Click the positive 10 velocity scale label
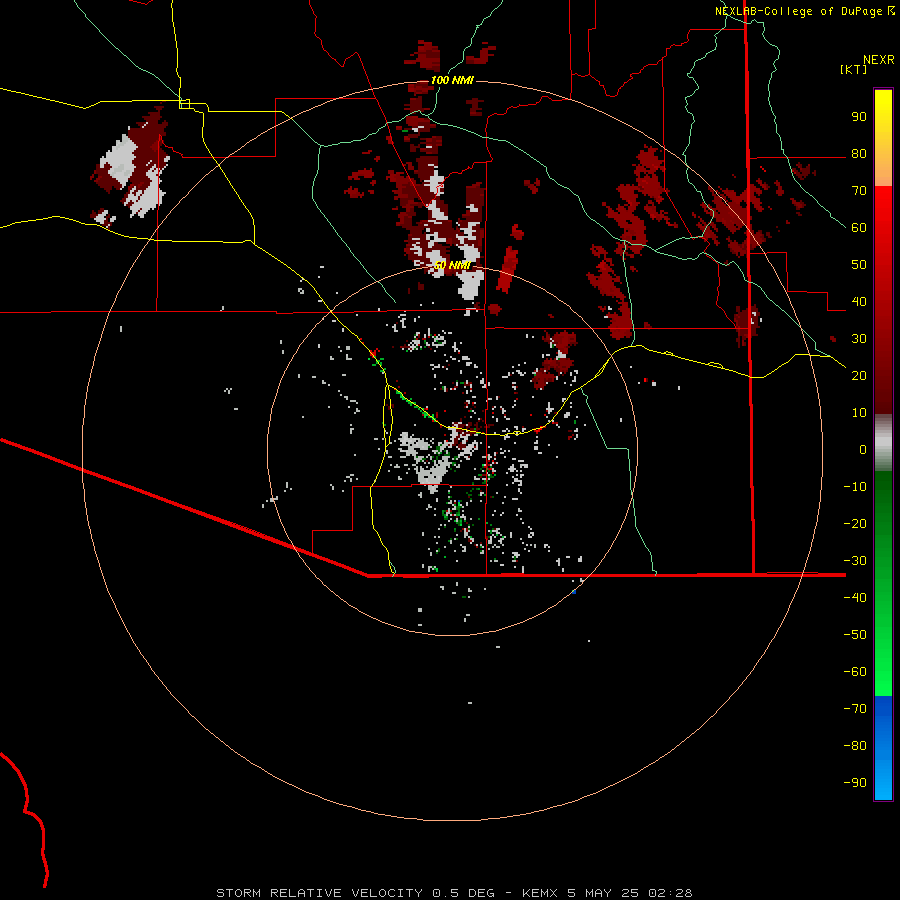This screenshot has height=900, width=900. coord(859,413)
